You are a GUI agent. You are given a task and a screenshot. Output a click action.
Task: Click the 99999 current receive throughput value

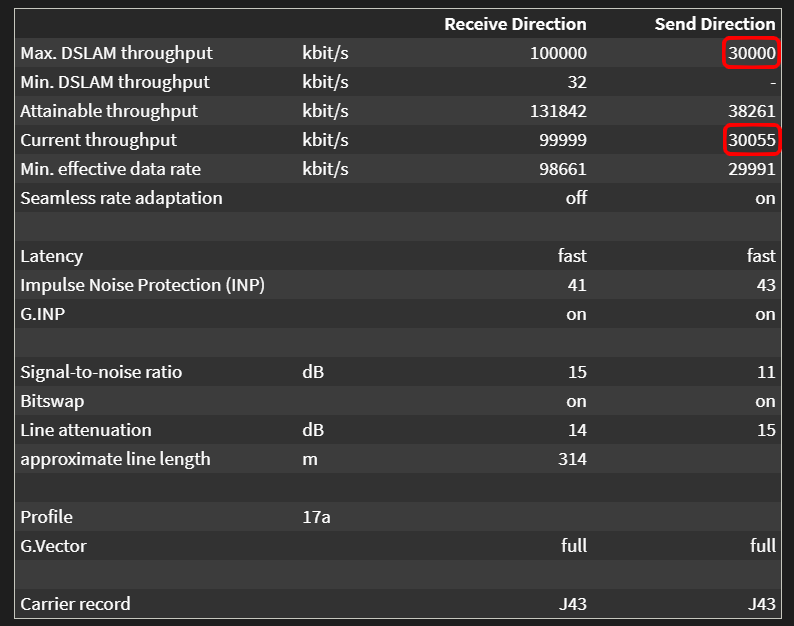pyautogui.click(x=562, y=140)
